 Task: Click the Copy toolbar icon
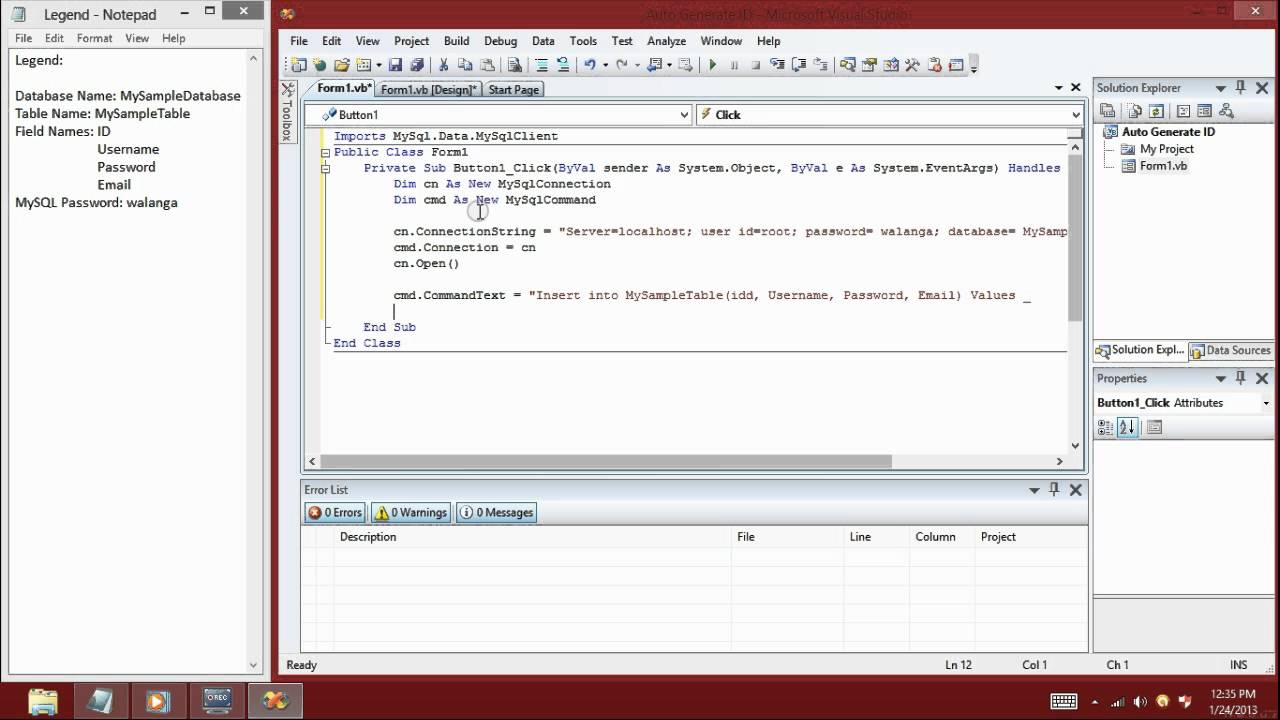pyautogui.click(x=465, y=65)
